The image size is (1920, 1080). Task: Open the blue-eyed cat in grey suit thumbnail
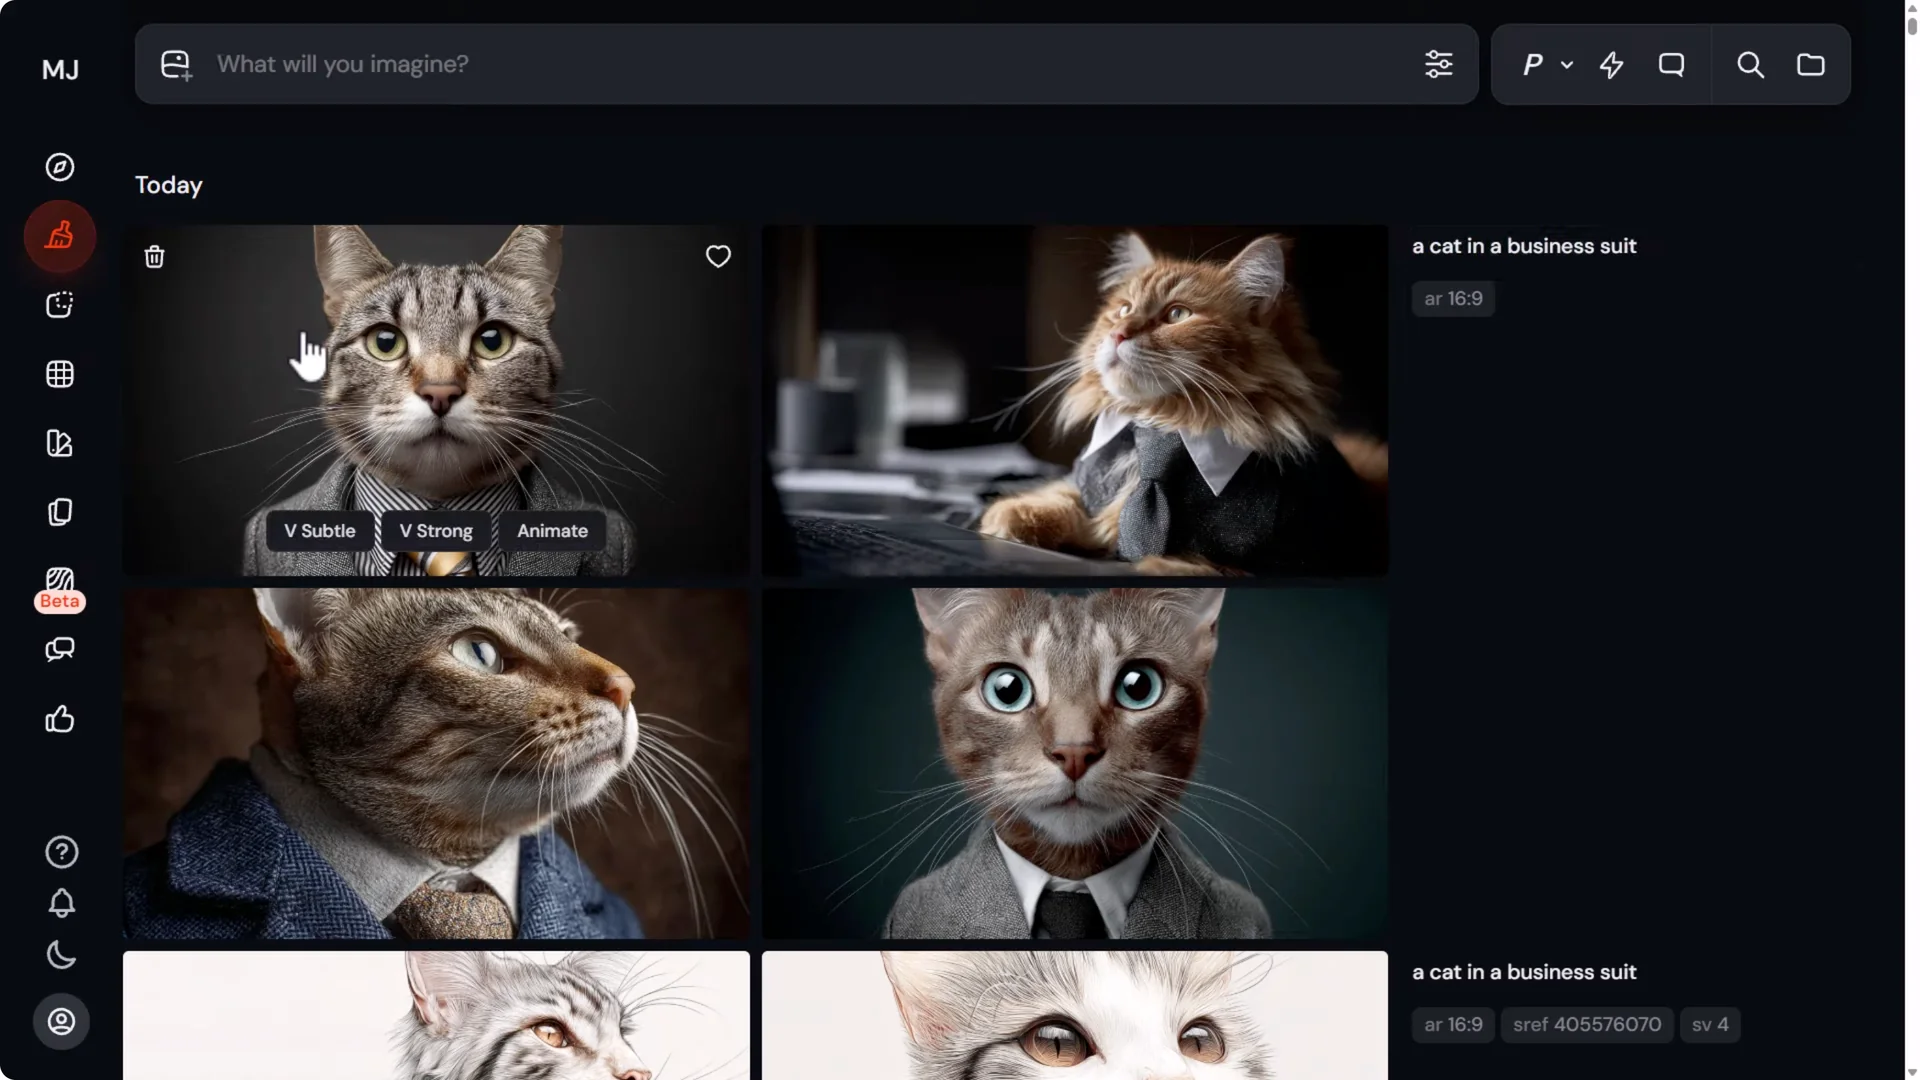coord(1074,763)
